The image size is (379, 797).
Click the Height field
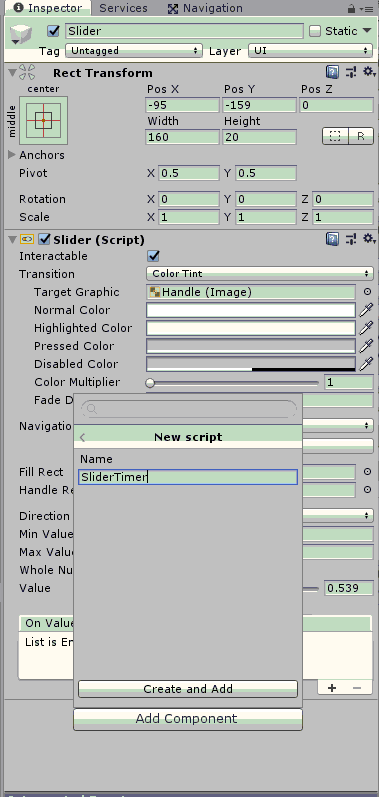point(259,137)
